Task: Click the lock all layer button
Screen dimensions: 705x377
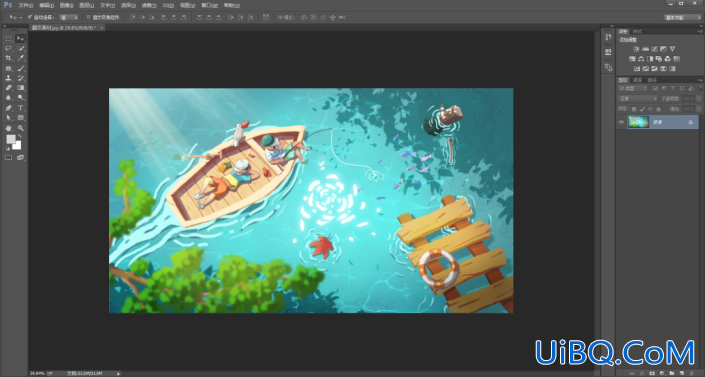Action: [x=659, y=109]
